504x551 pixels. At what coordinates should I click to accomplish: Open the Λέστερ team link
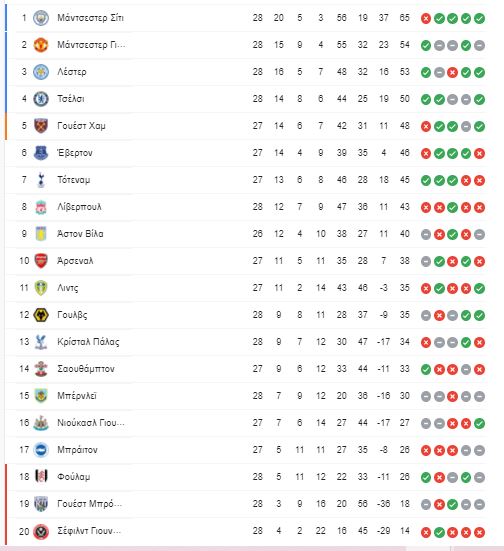coord(72,72)
